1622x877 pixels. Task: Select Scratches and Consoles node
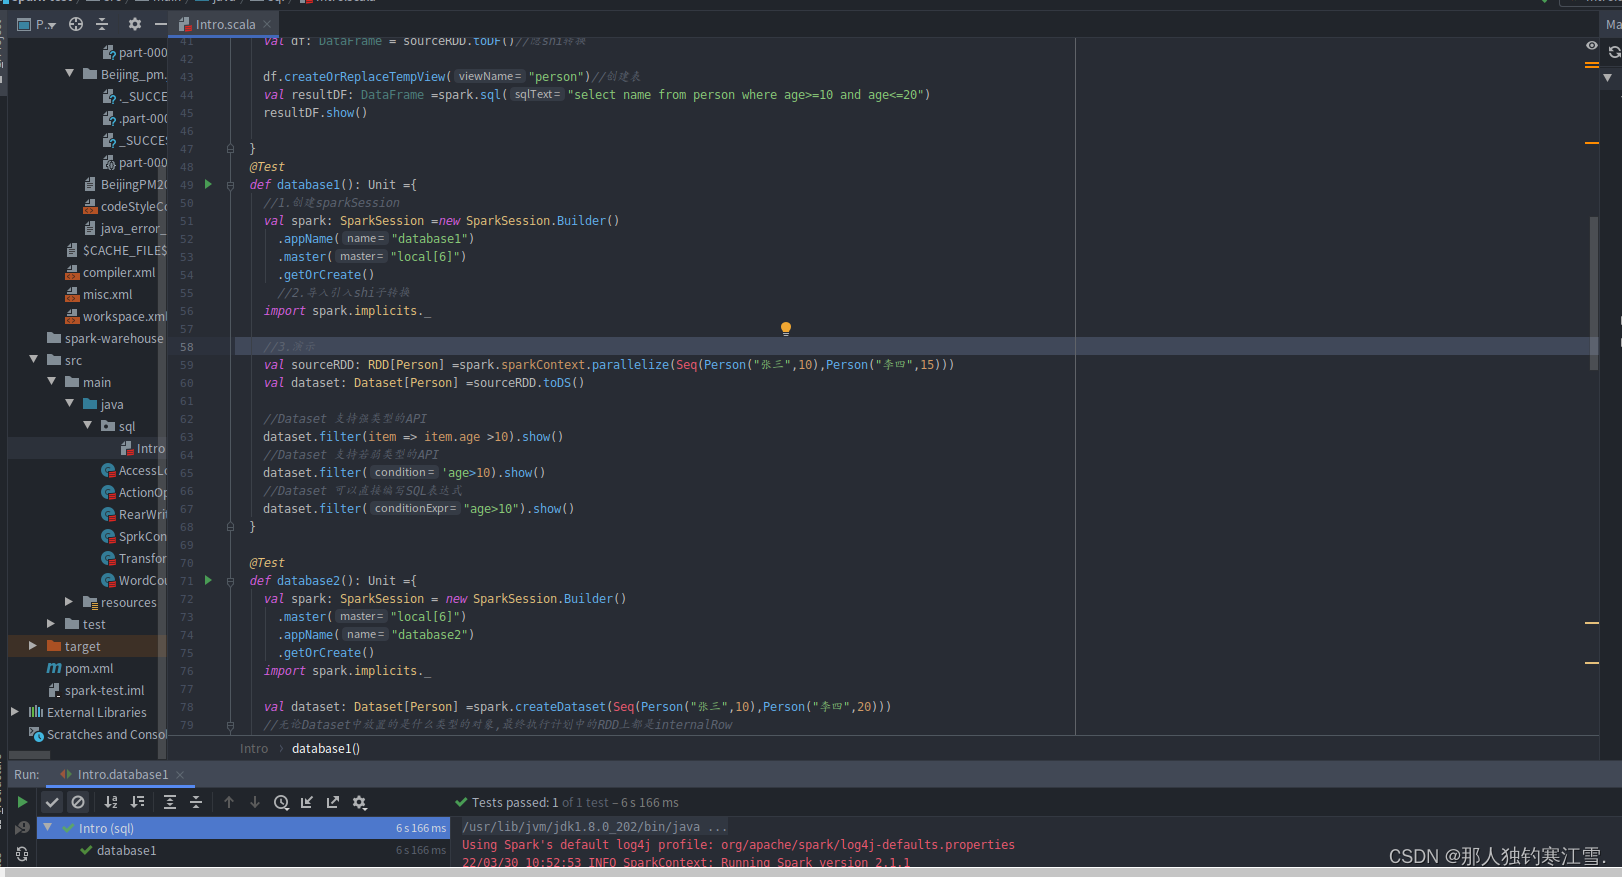(97, 734)
